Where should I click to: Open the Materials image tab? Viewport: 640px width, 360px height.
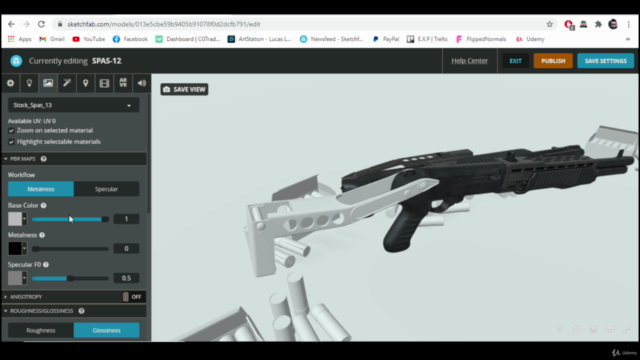[48, 83]
